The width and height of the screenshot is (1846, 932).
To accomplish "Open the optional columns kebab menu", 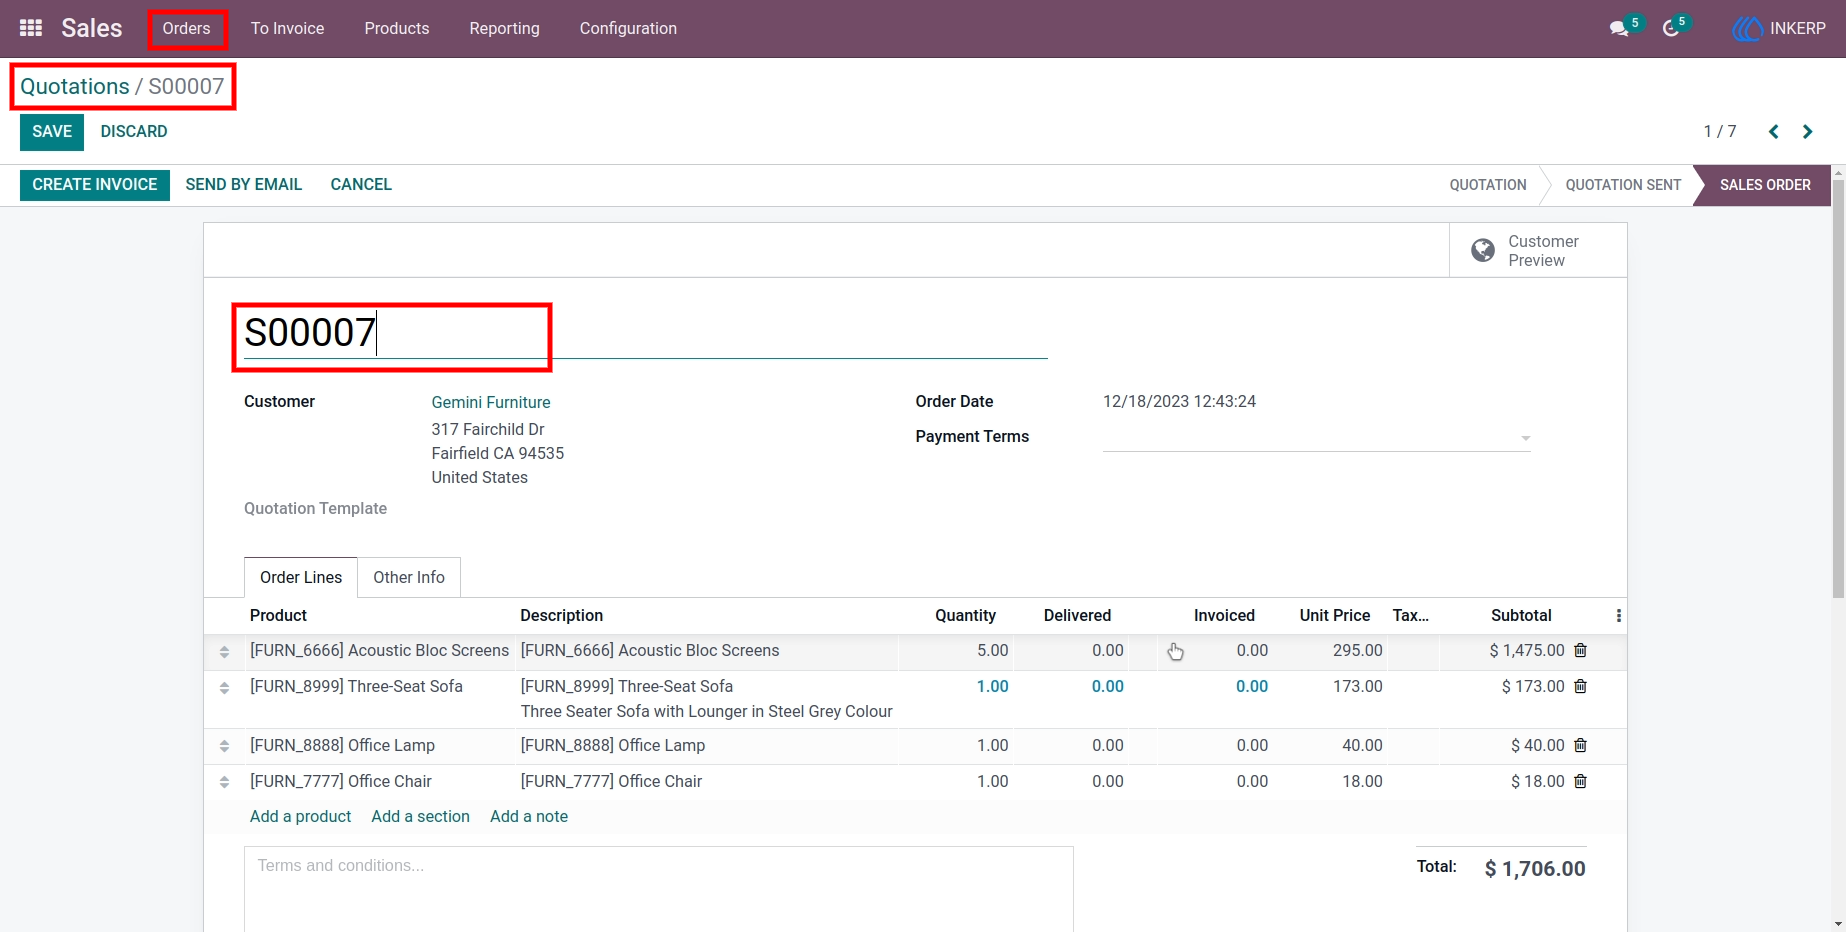I will [1618, 616].
